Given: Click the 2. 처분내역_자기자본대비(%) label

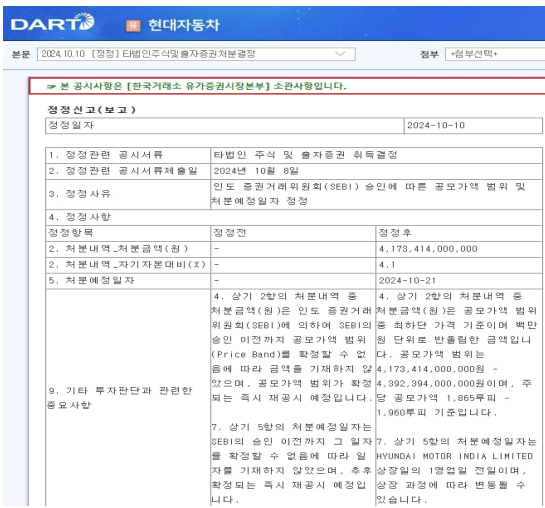Looking at the screenshot, I should pos(127,265).
